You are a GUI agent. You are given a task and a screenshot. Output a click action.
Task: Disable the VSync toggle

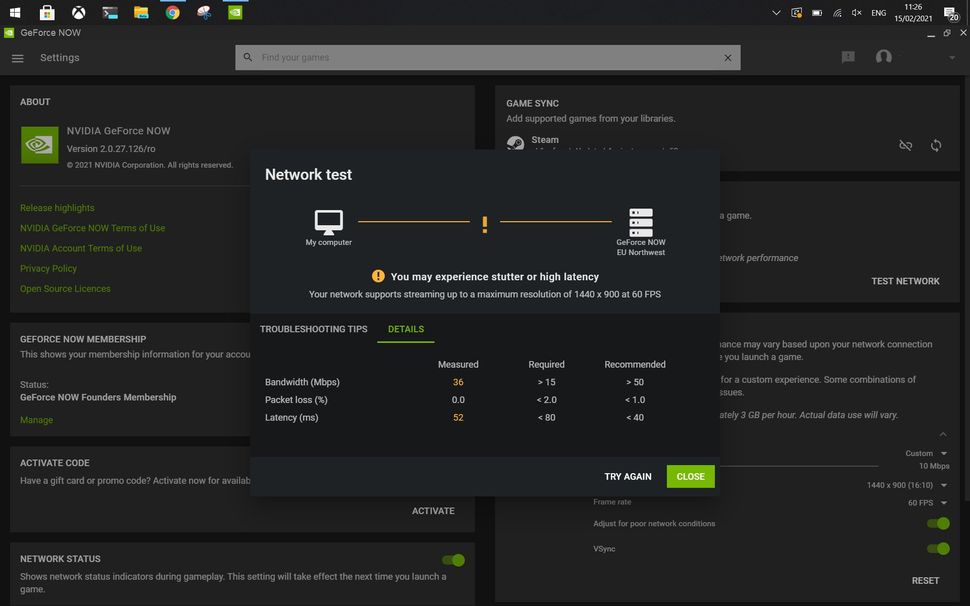[936, 548]
